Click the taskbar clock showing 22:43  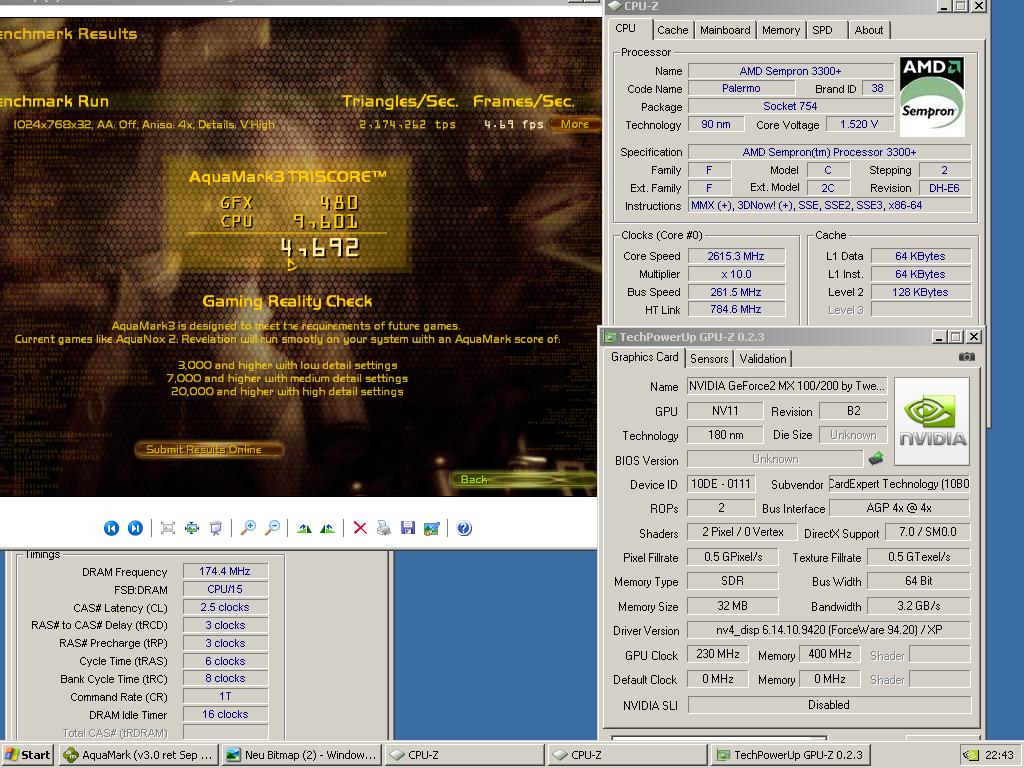(x=999, y=755)
